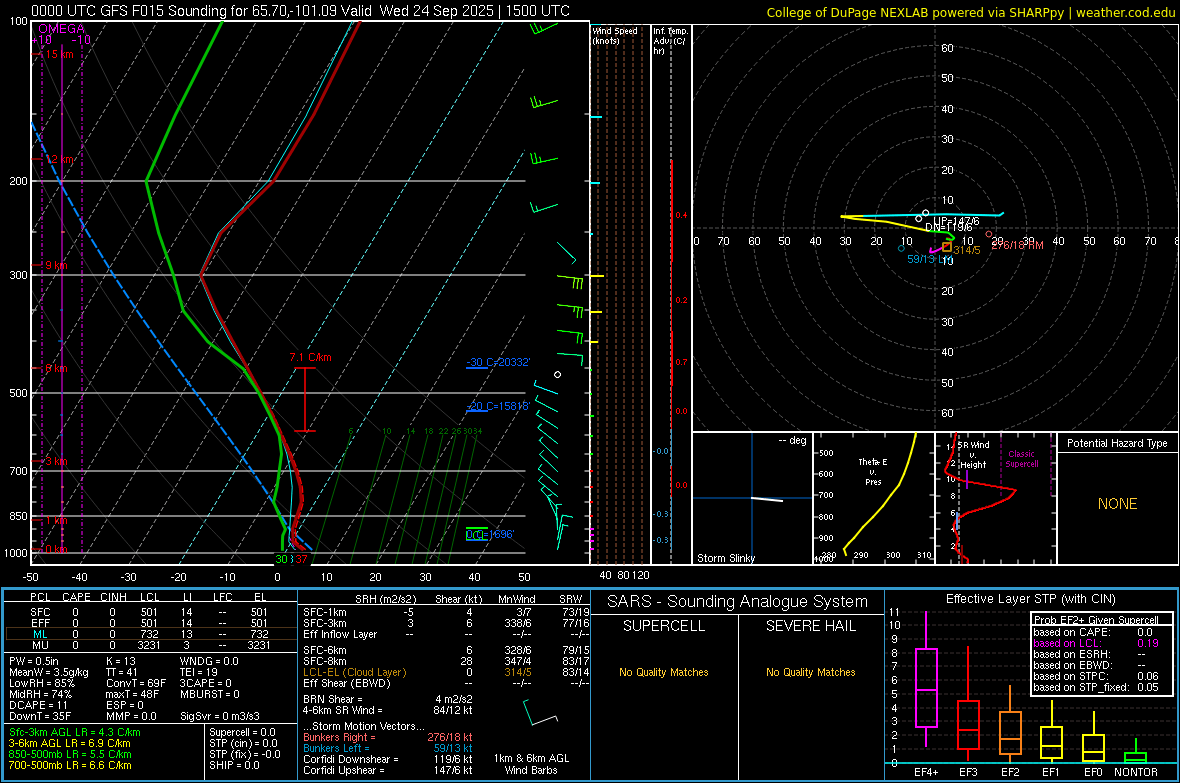Click the '15 km' height marker

59,54
